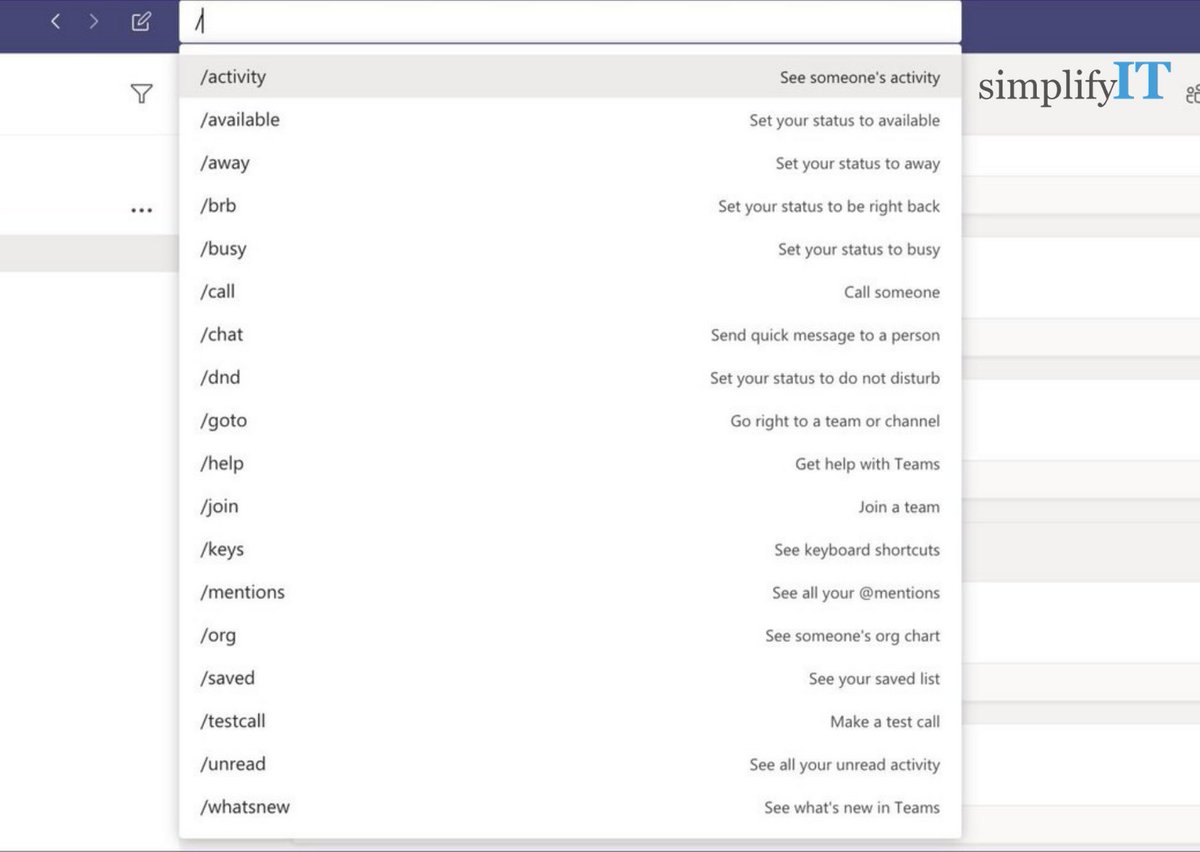
Task: Pick the /org command
Action: pos(570,636)
